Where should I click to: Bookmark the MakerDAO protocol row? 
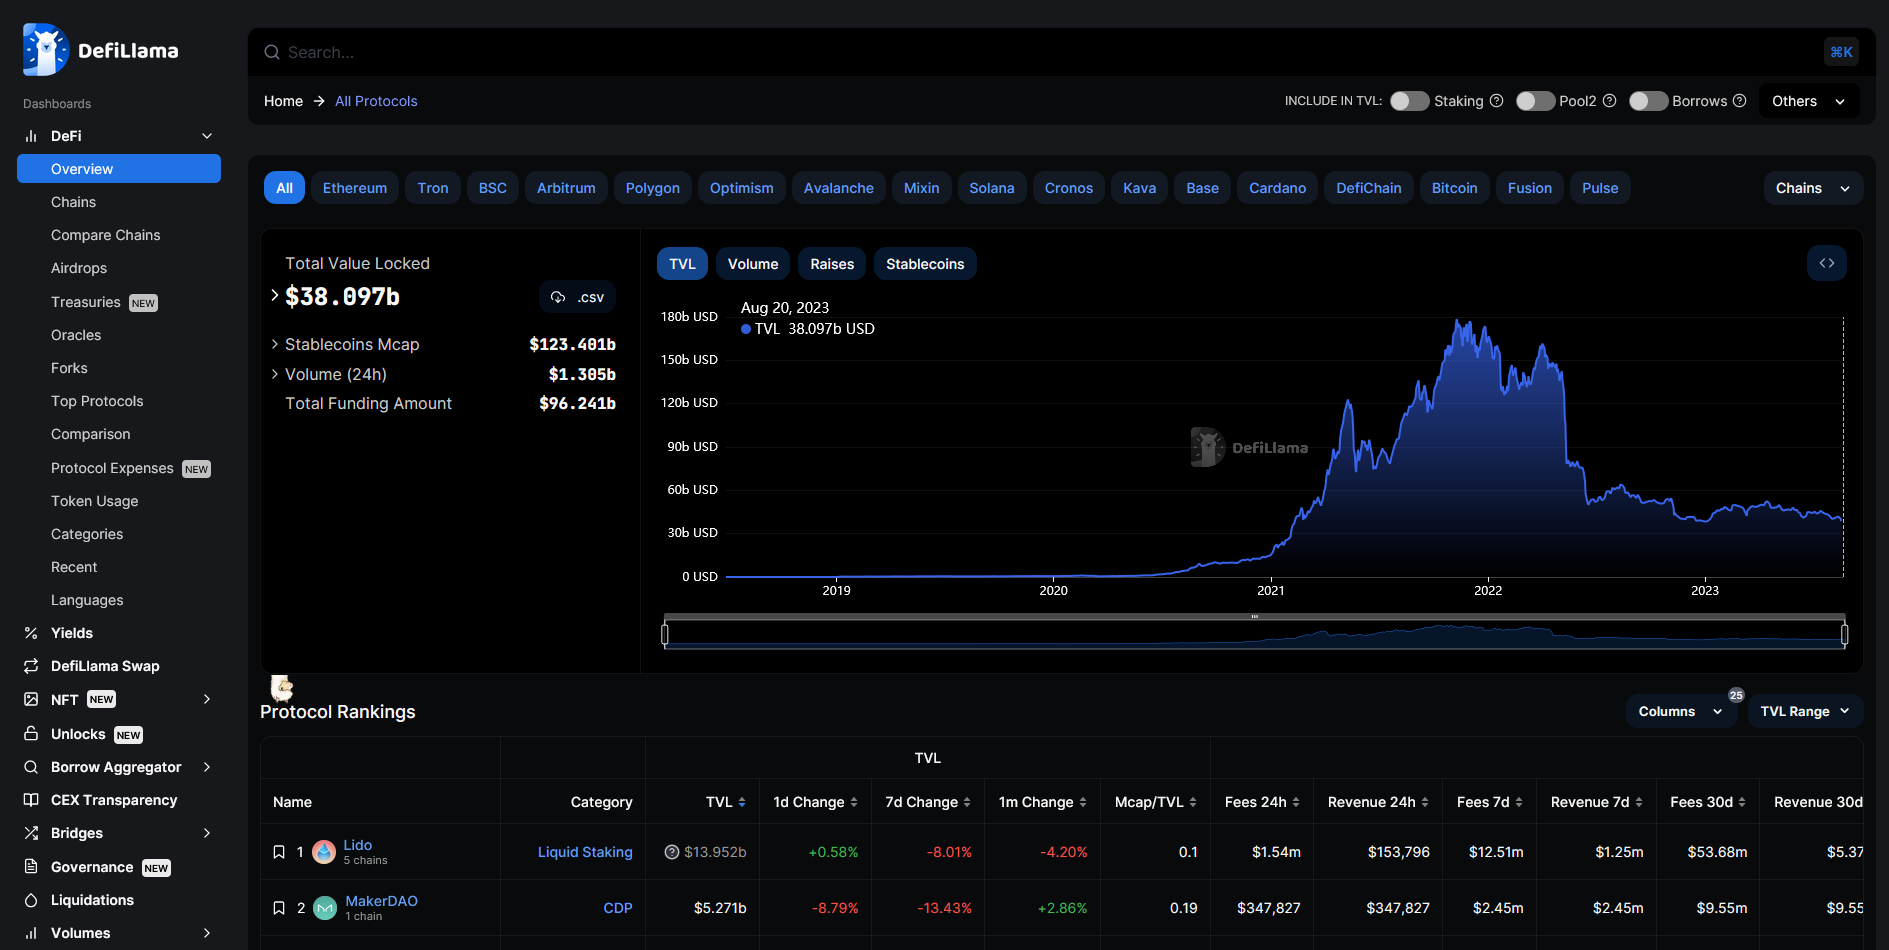[279, 908]
